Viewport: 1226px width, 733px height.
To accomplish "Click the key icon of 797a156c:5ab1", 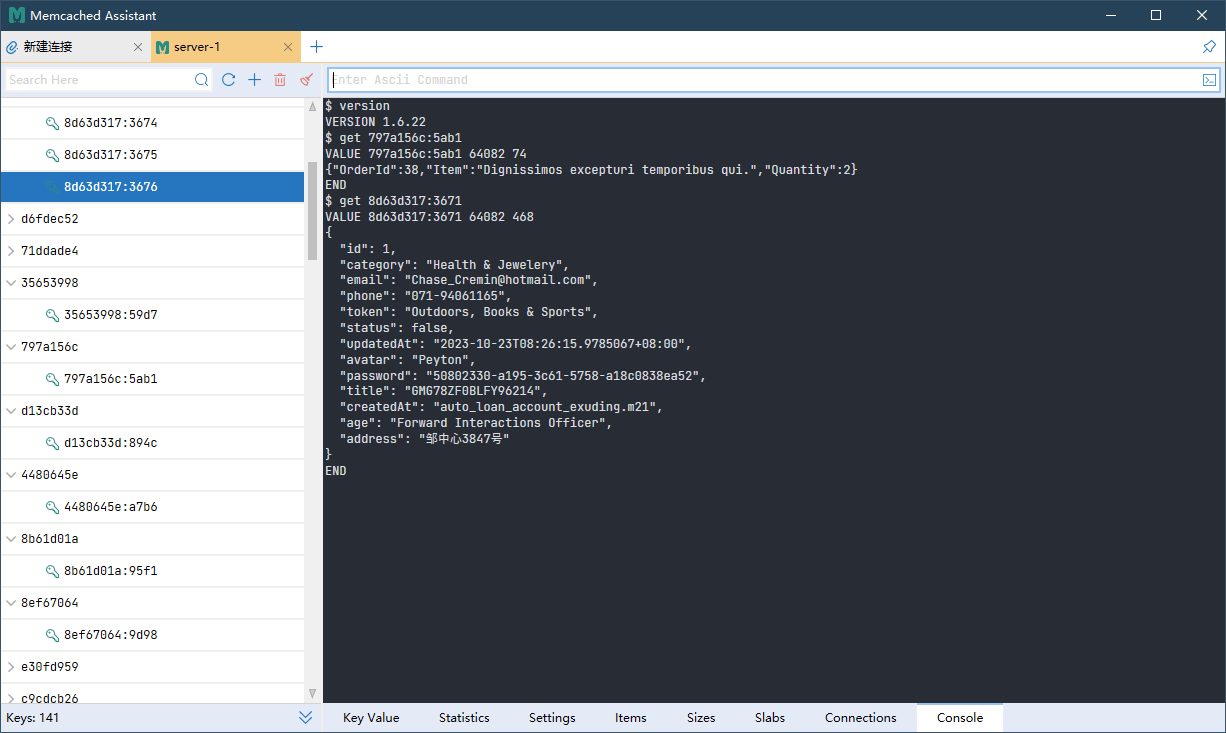I will point(53,379).
